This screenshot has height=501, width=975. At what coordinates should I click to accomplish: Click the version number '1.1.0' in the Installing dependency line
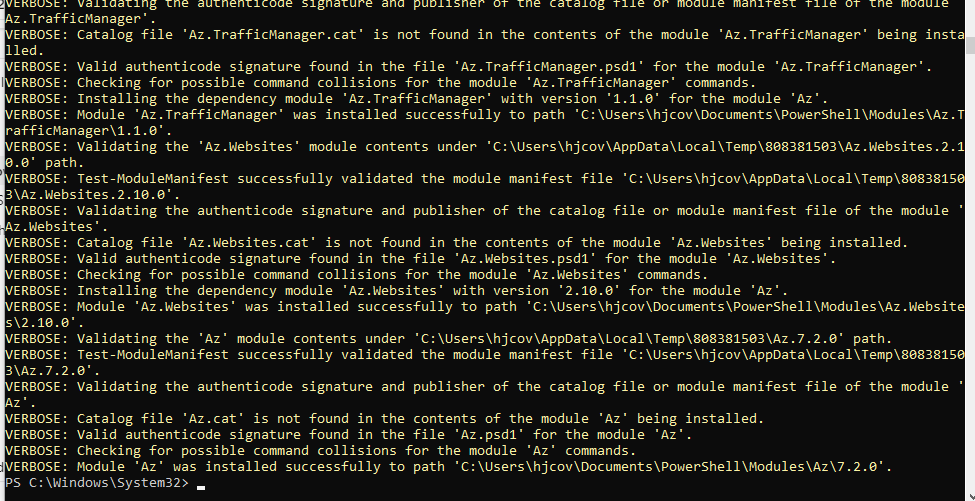[x=631, y=99]
